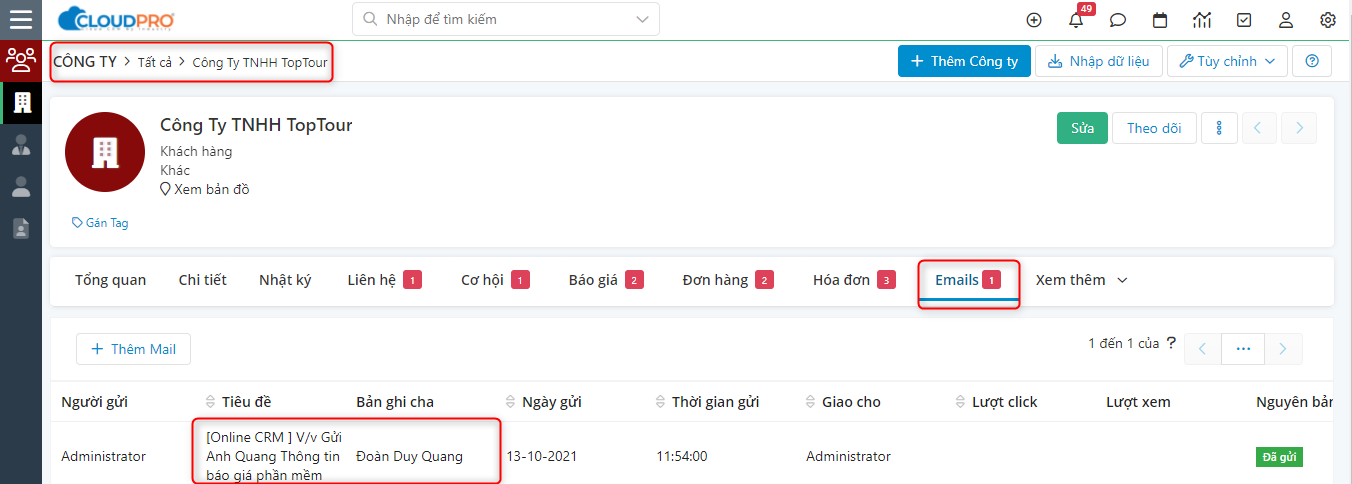Open notifications bell with 49 badge

click(1077, 19)
